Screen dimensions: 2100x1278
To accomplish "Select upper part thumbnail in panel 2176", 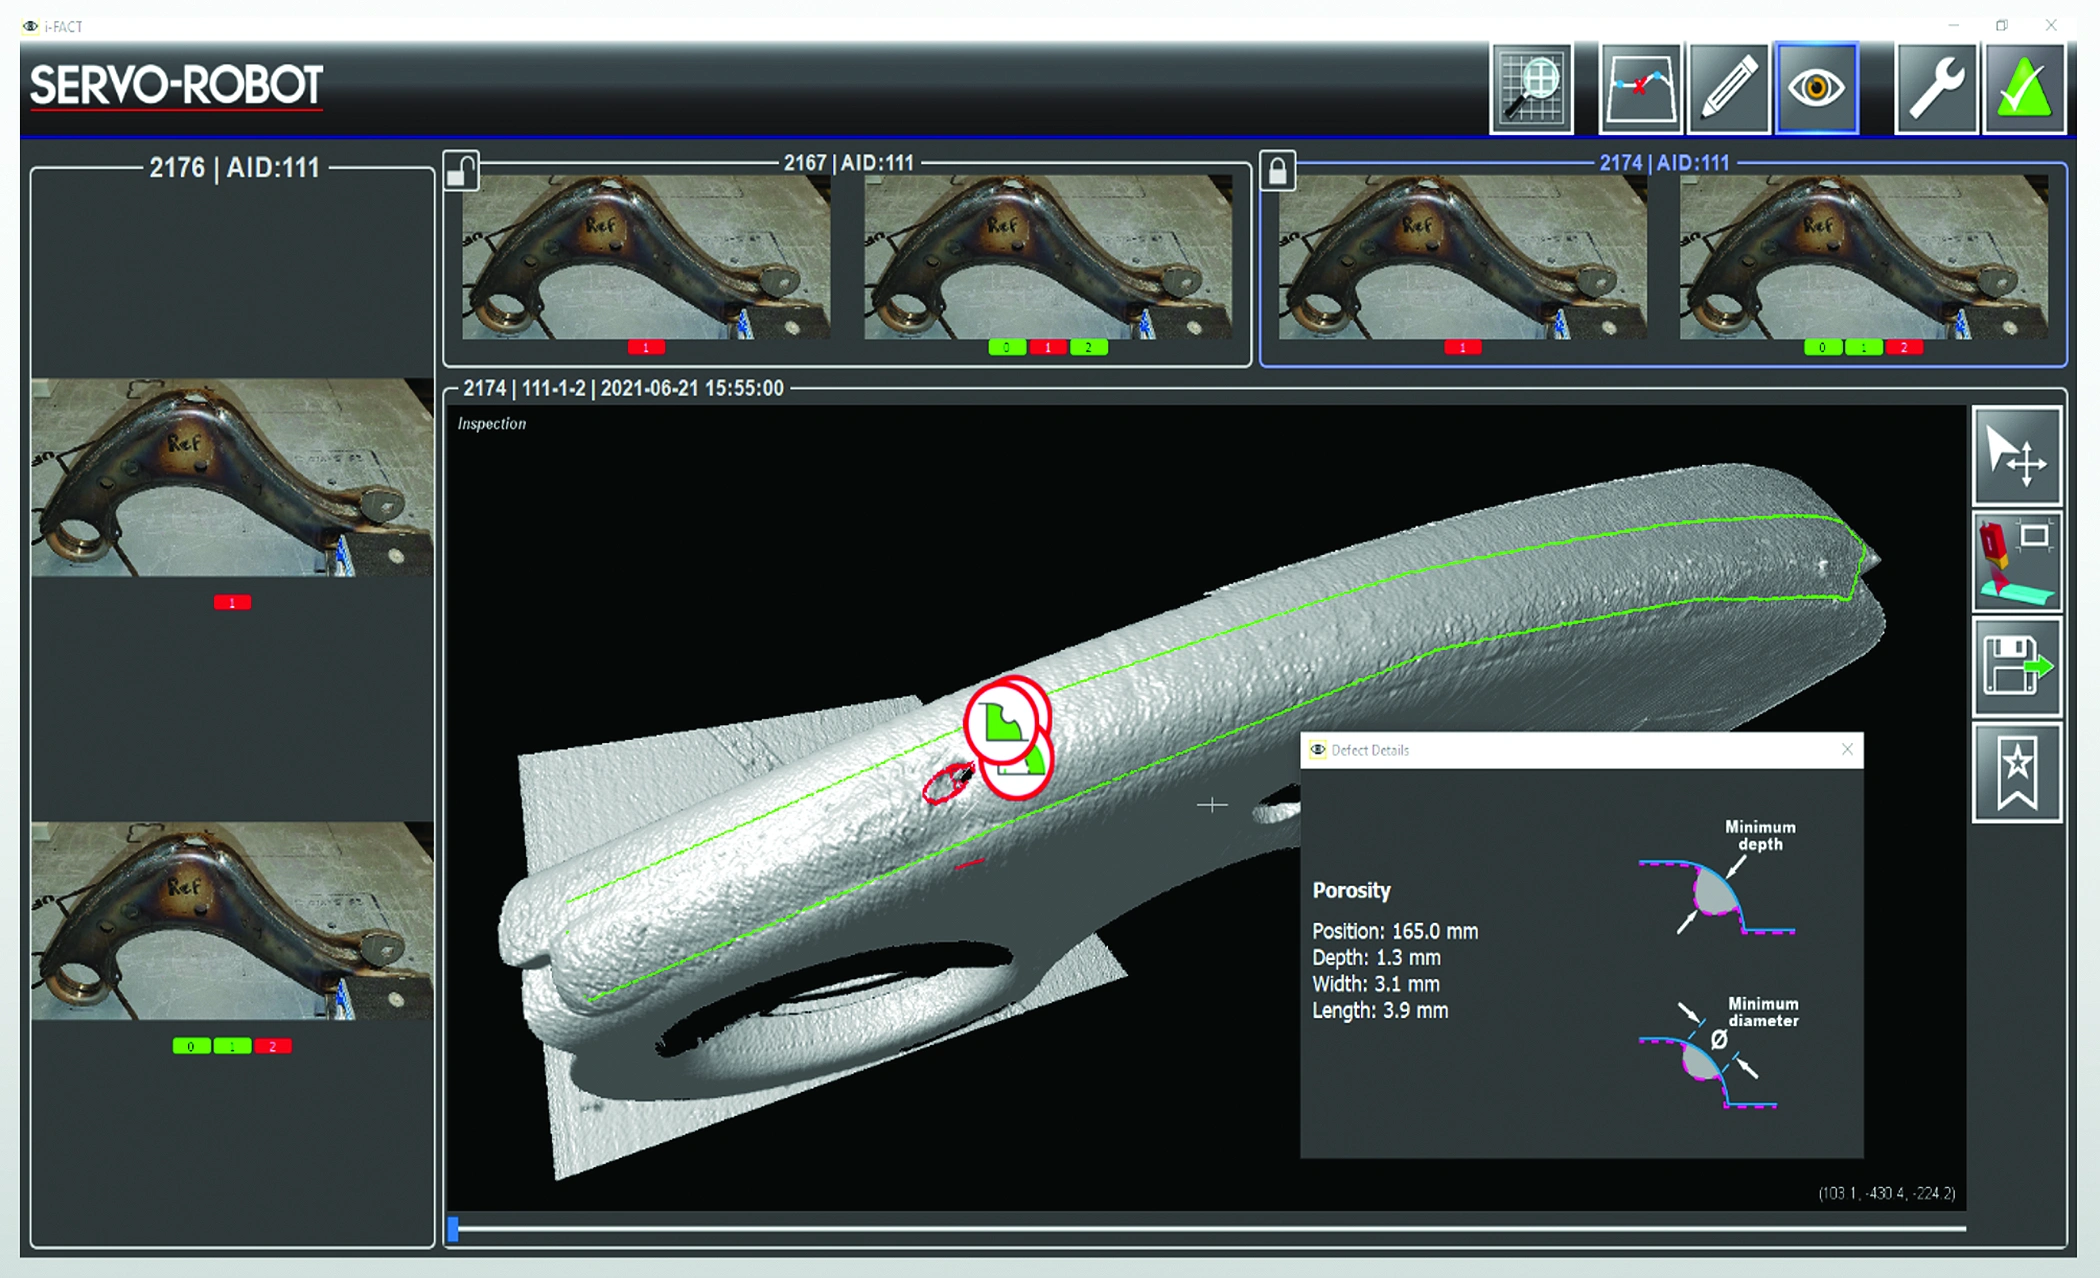I will (x=232, y=477).
